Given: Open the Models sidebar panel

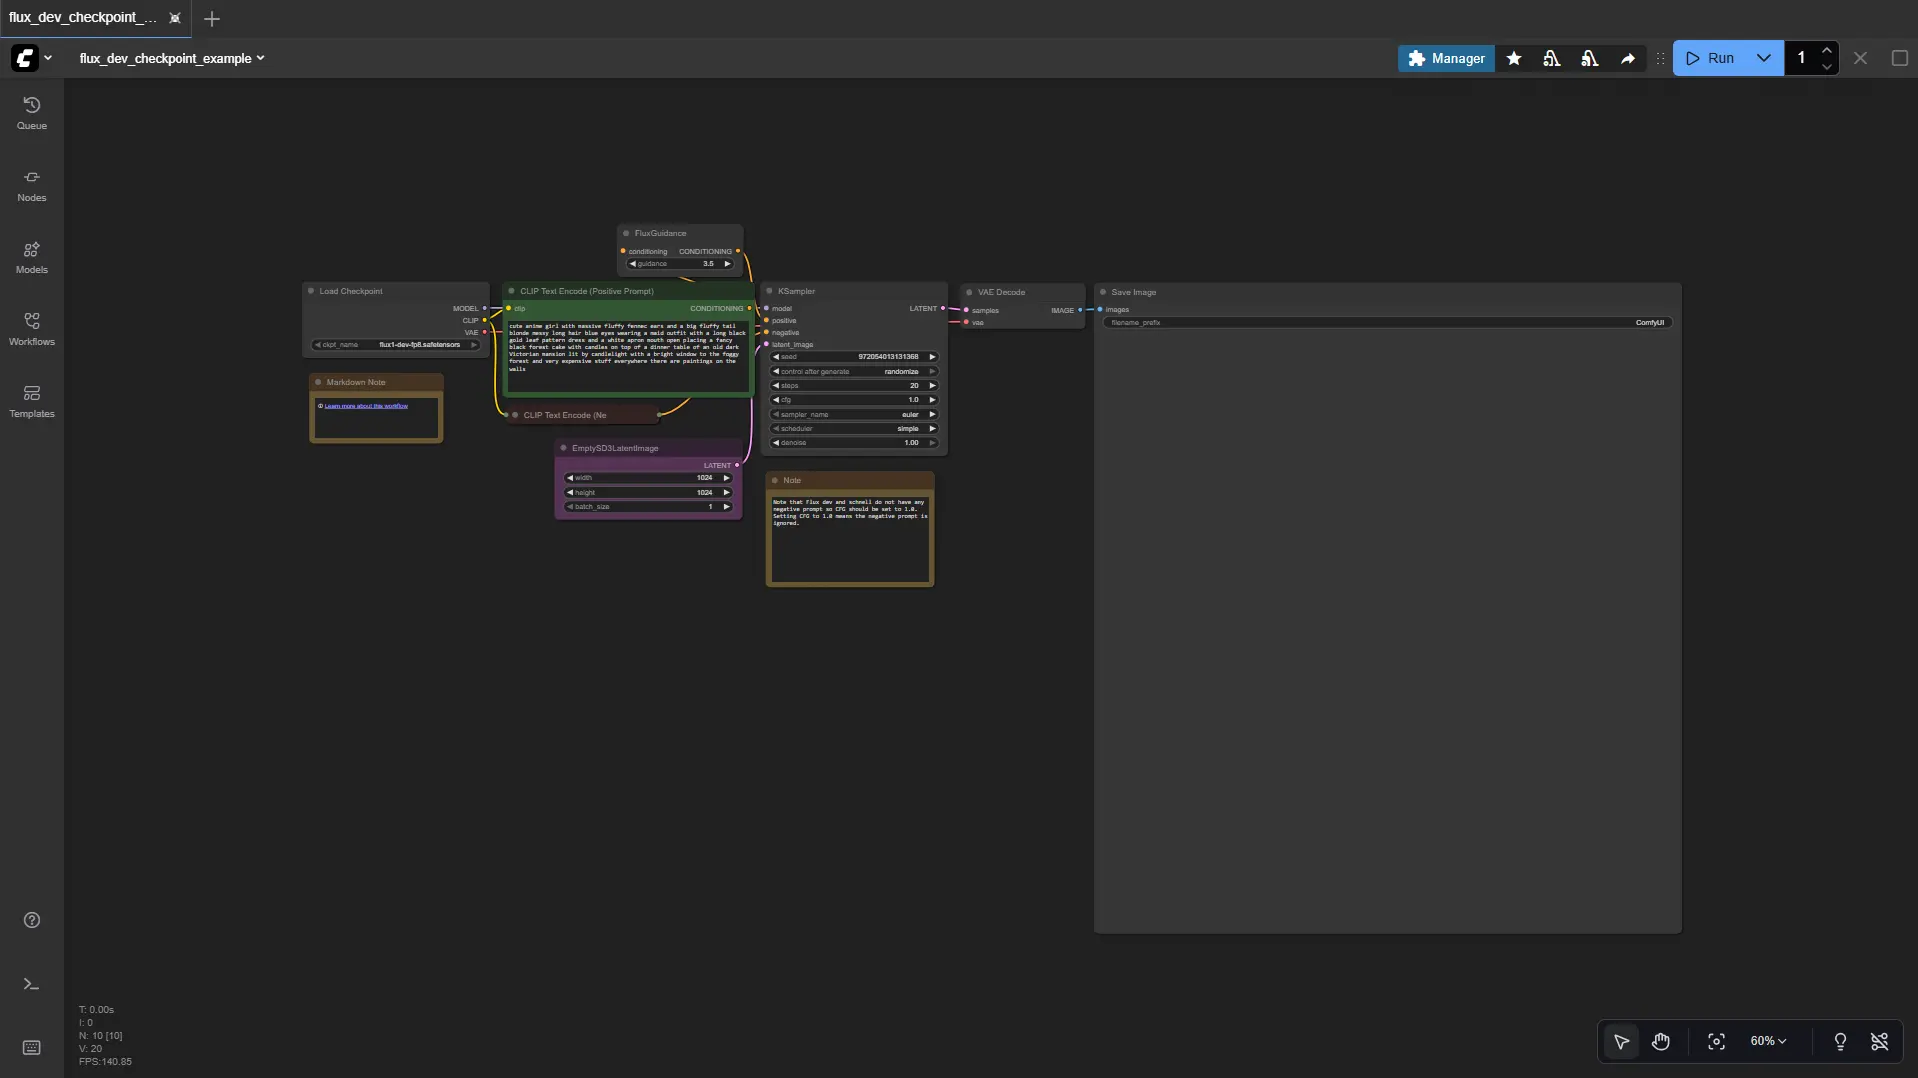Looking at the screenshot, I should tap(32, 257).
